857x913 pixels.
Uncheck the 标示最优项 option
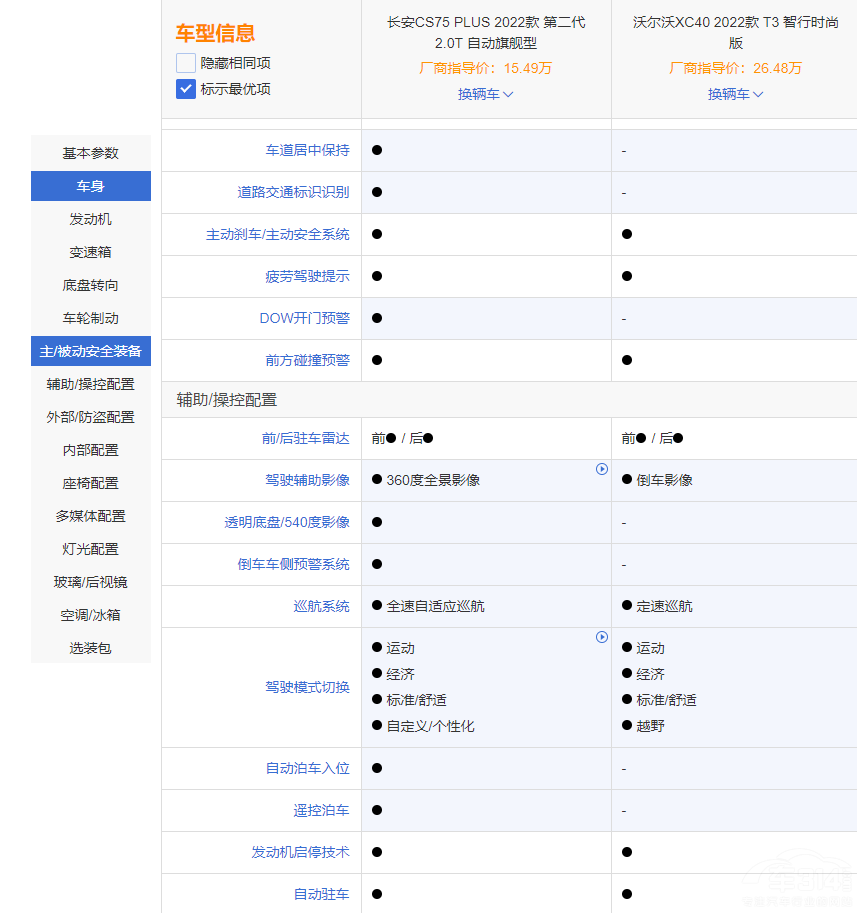[x=184, y=88]
